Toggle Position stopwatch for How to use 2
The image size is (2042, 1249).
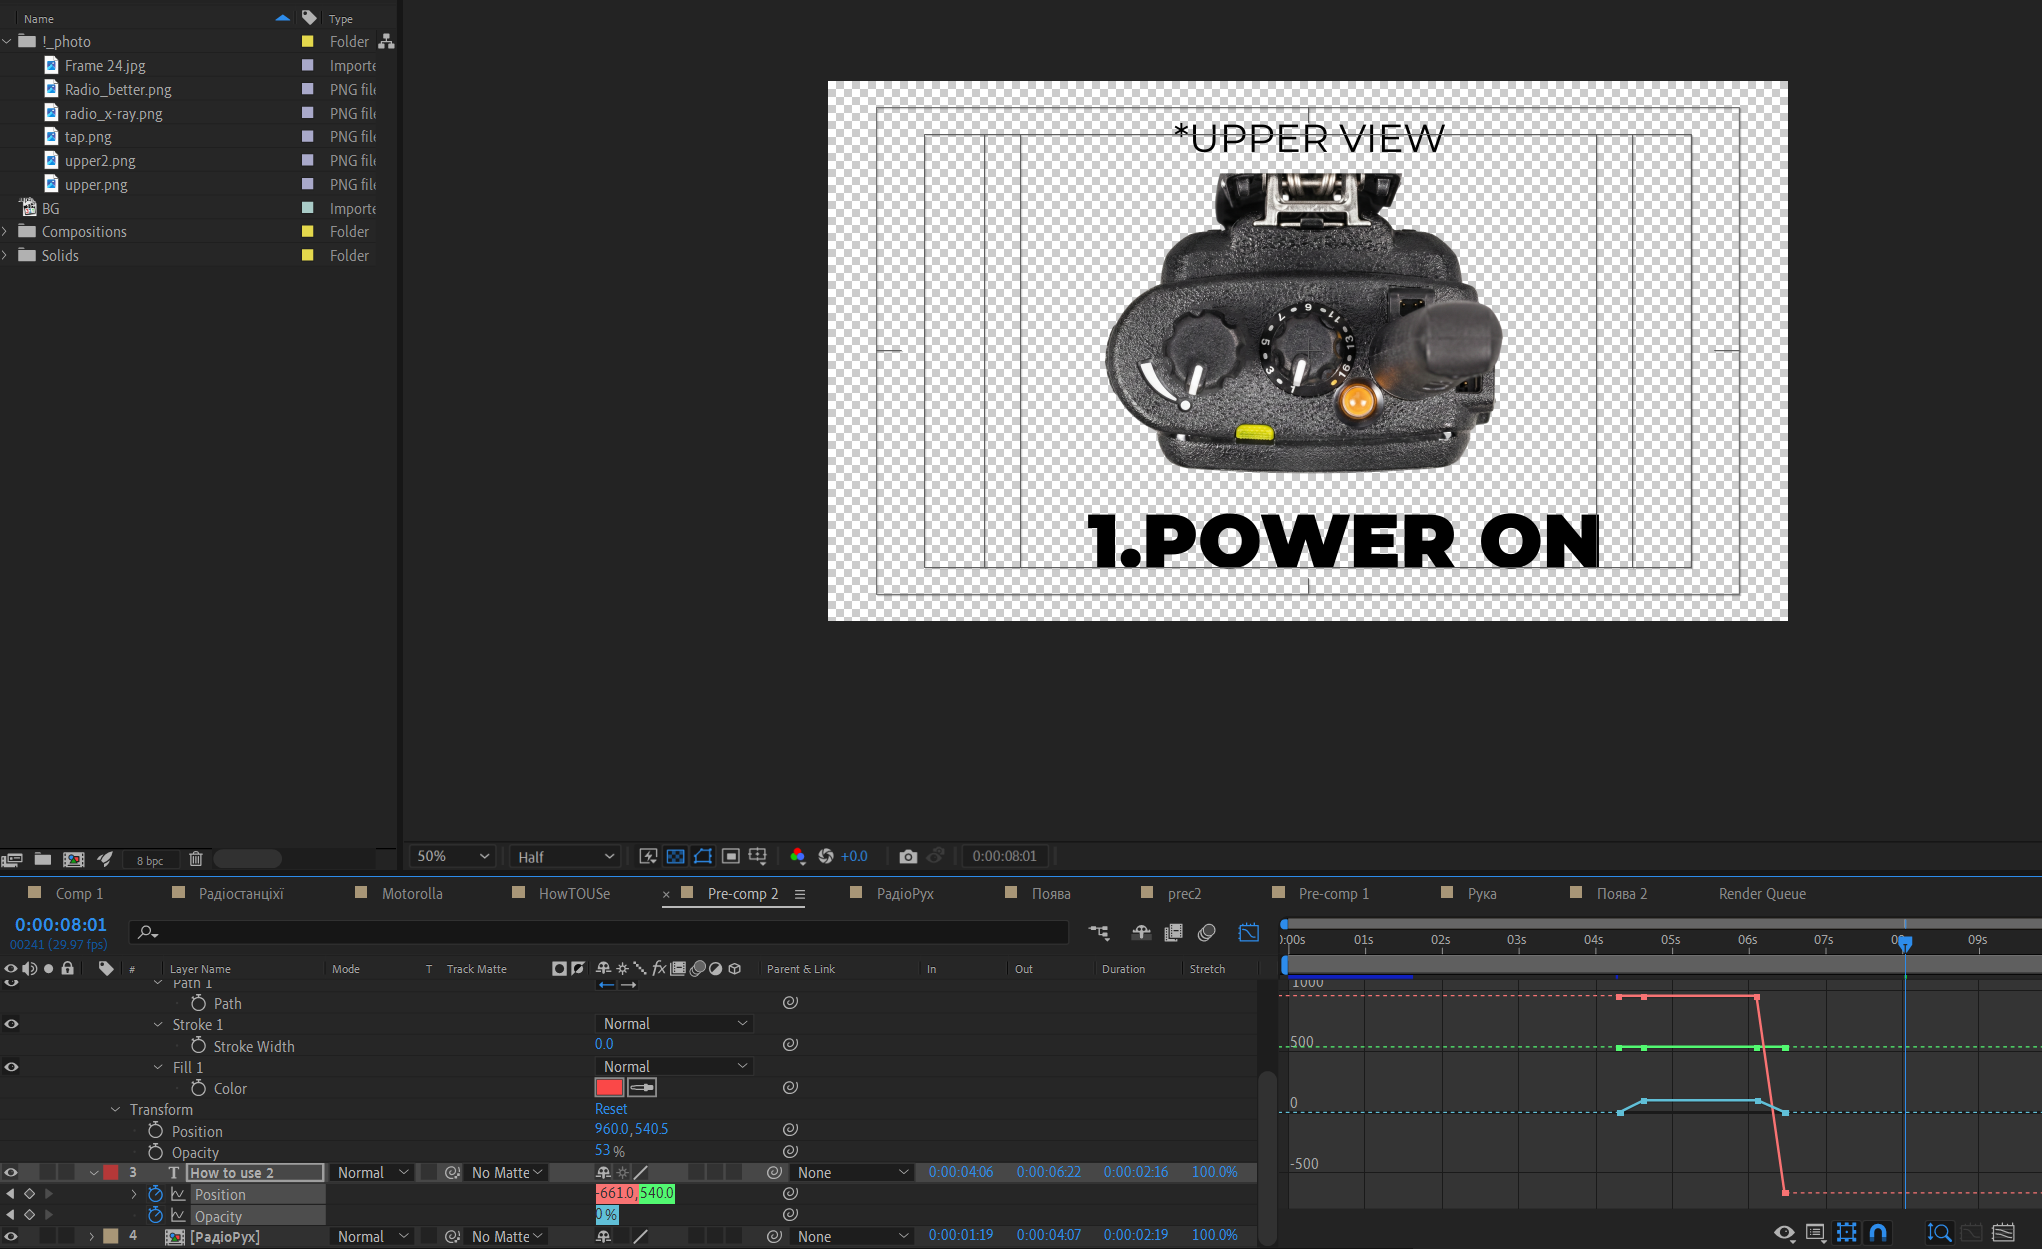click(155, 1194)
